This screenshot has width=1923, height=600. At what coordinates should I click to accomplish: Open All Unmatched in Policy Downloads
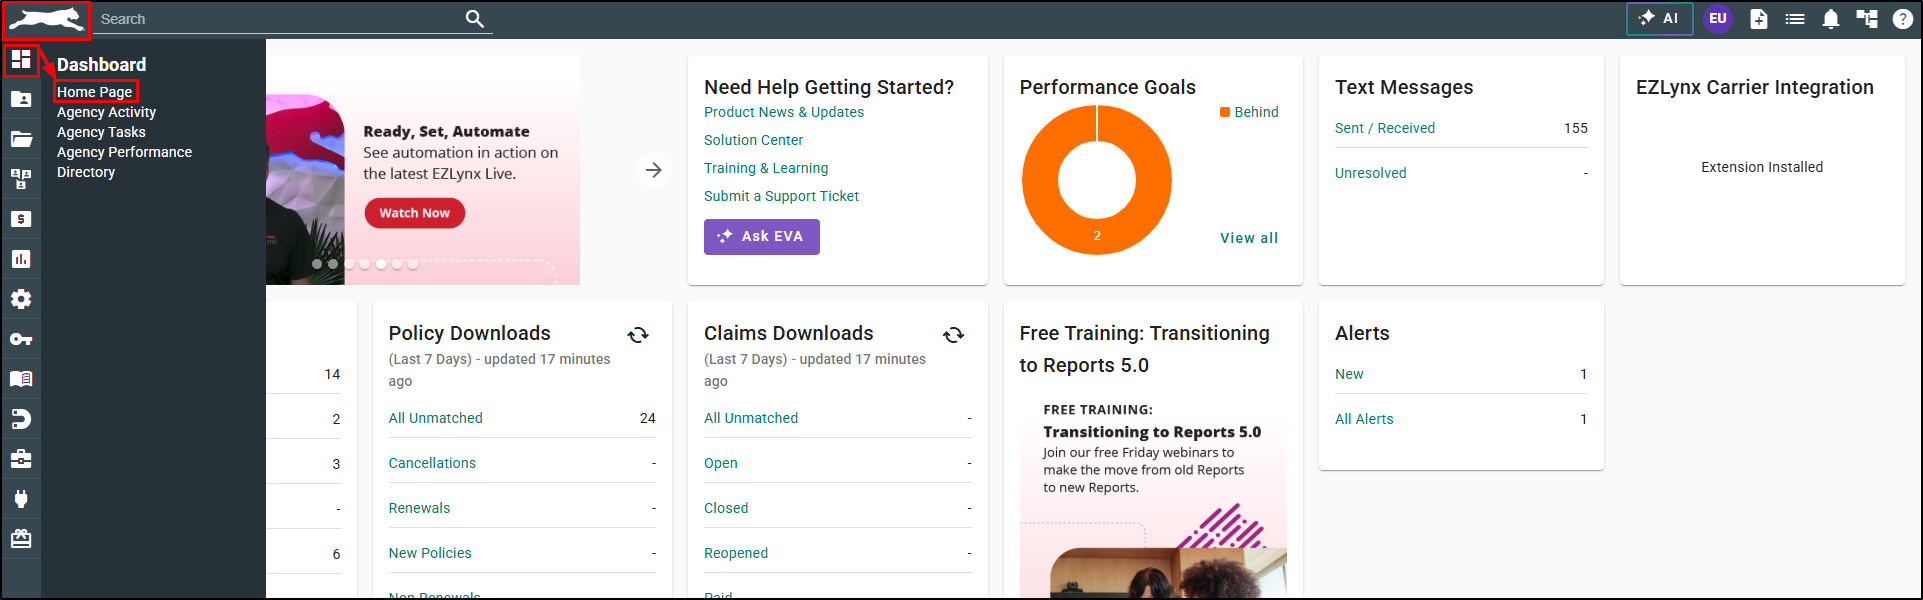pyautogui.click(x=435, y=418)
